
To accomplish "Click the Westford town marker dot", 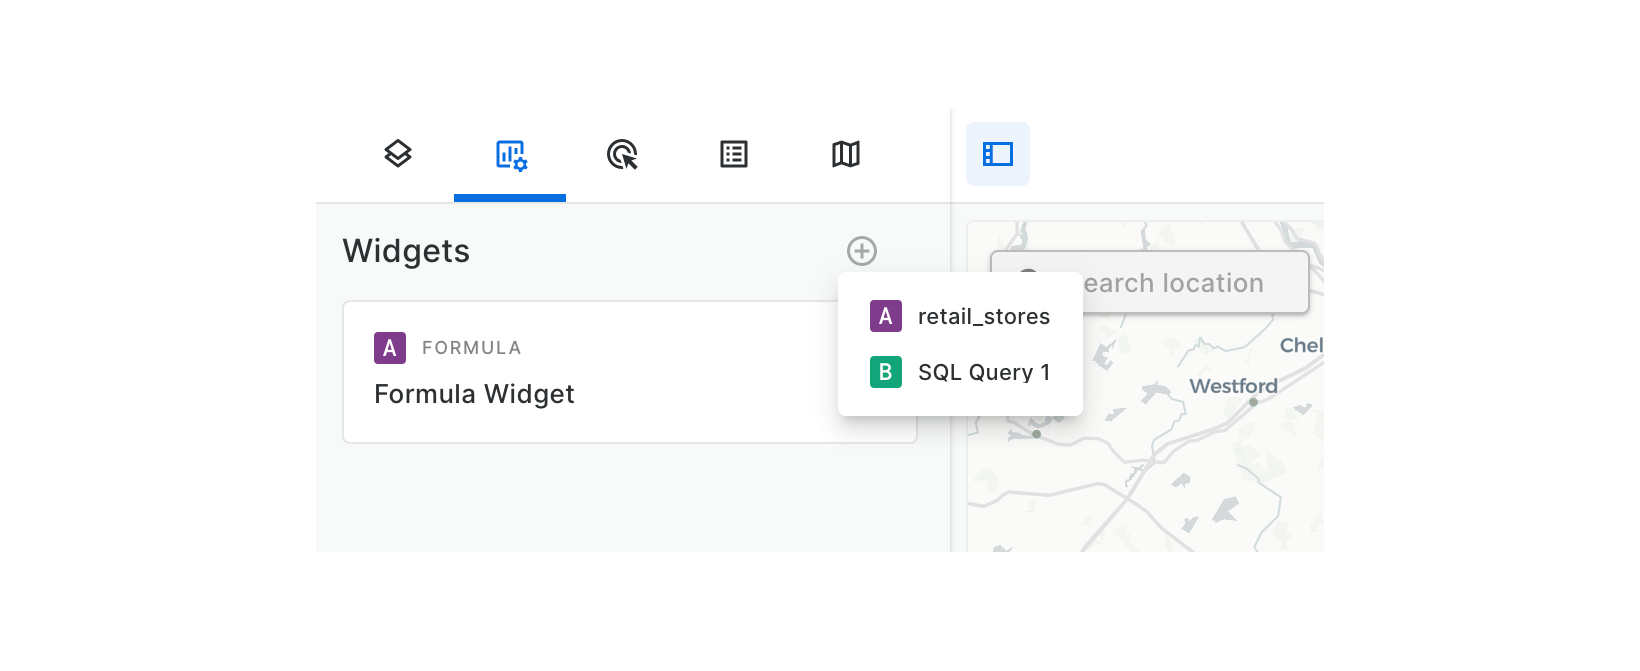I will [1253, 402].
